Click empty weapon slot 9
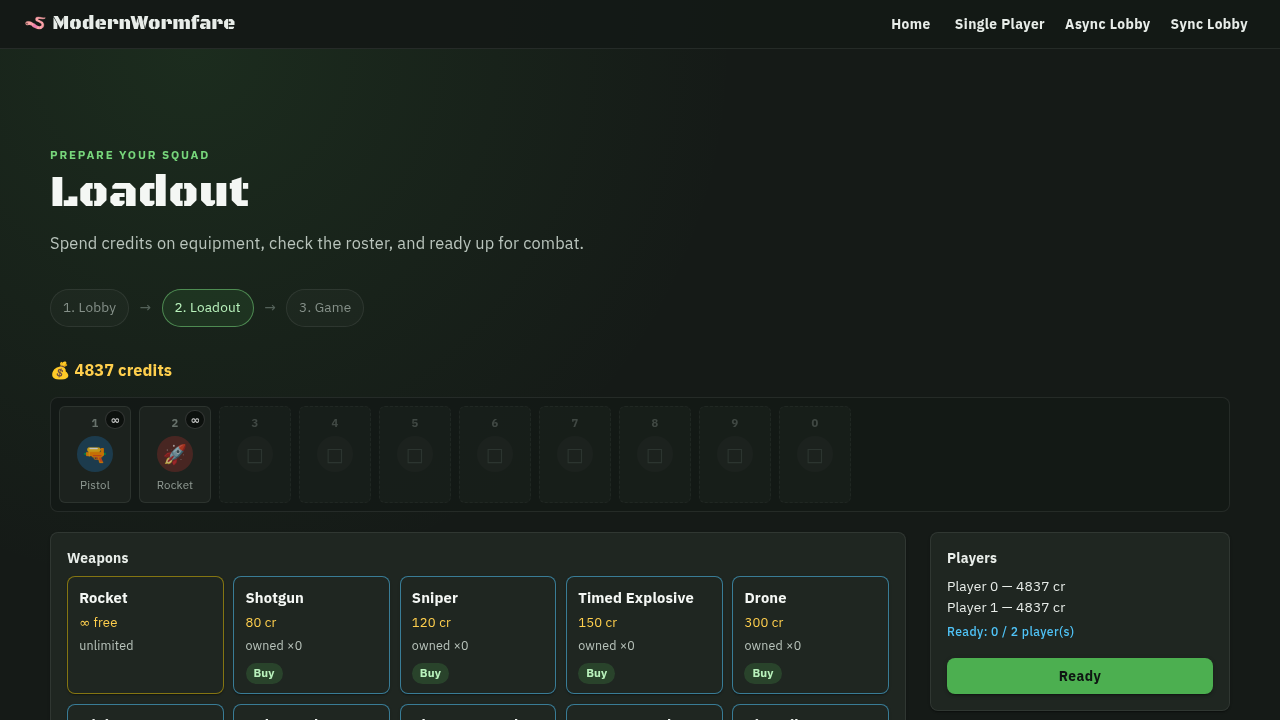The image size is (1280, 720). (735, 454)
